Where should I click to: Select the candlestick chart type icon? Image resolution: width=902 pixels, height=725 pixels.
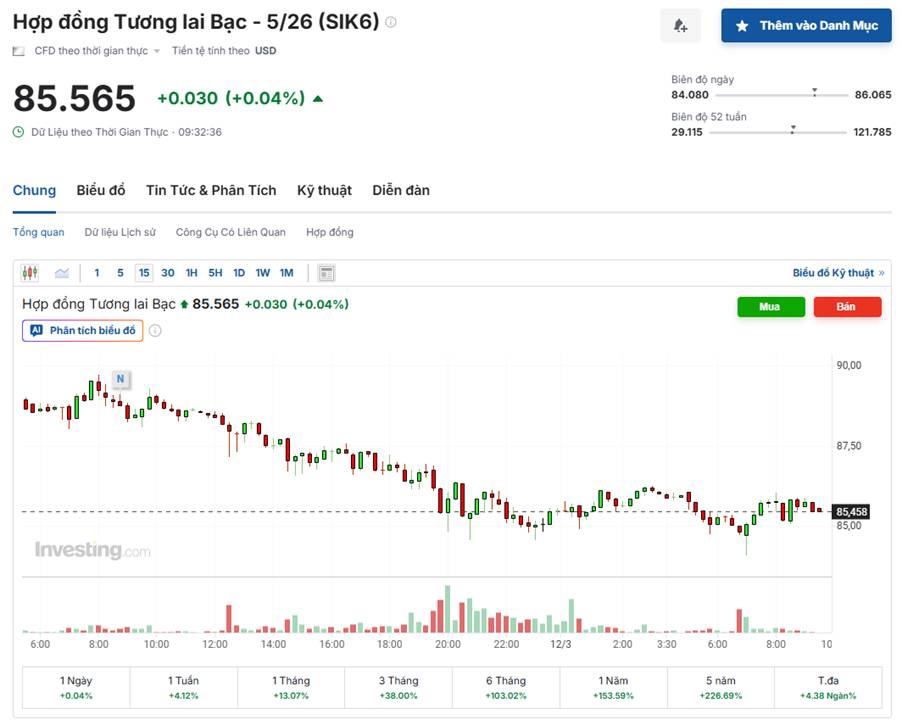pos(30,272)
